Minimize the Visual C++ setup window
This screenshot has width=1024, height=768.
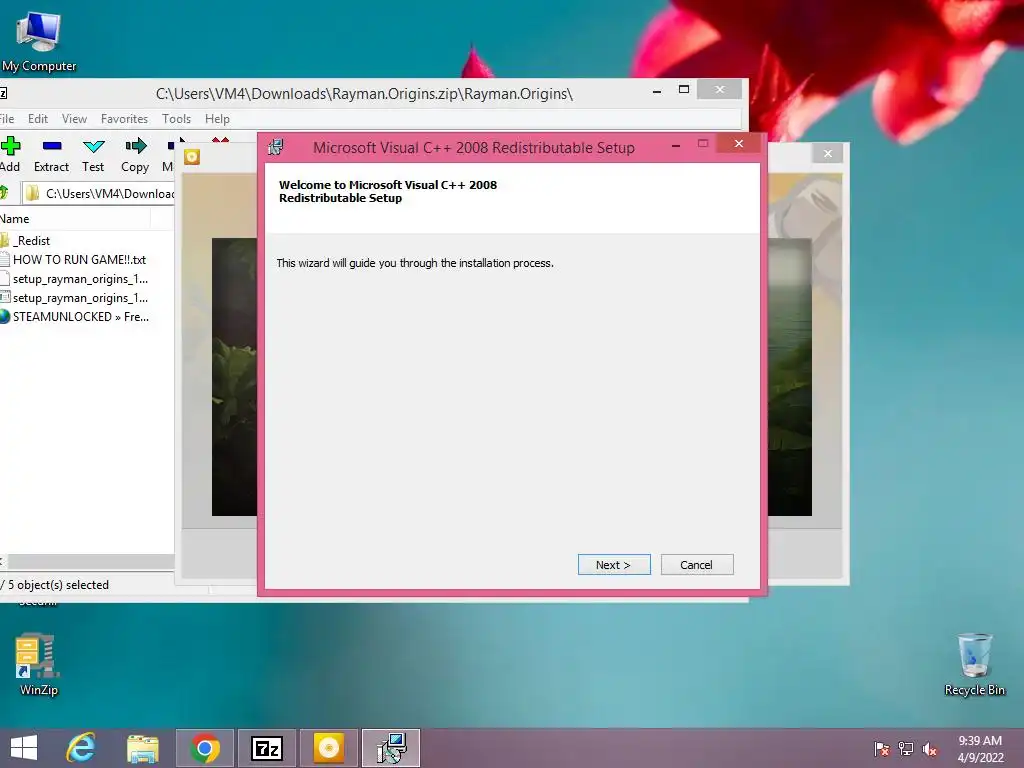[x=676, y=144]
